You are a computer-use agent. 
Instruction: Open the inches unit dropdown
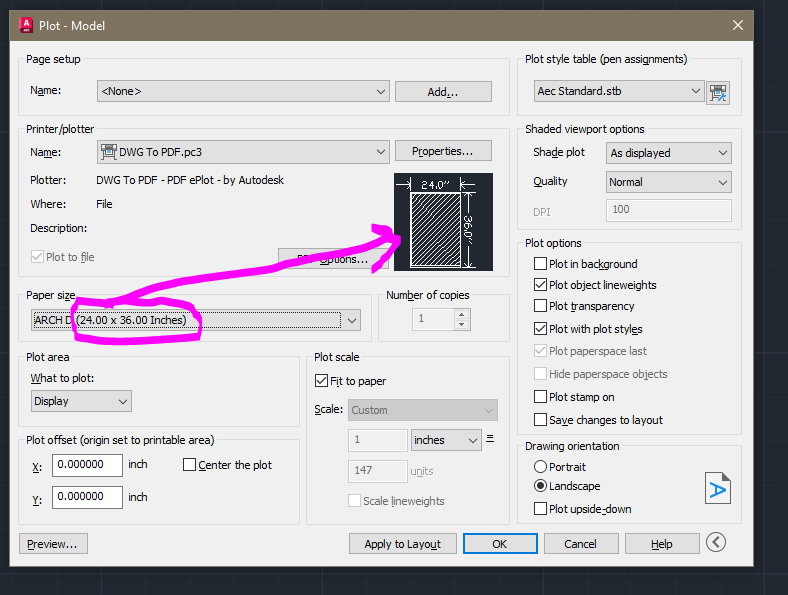tap(446, 440)
